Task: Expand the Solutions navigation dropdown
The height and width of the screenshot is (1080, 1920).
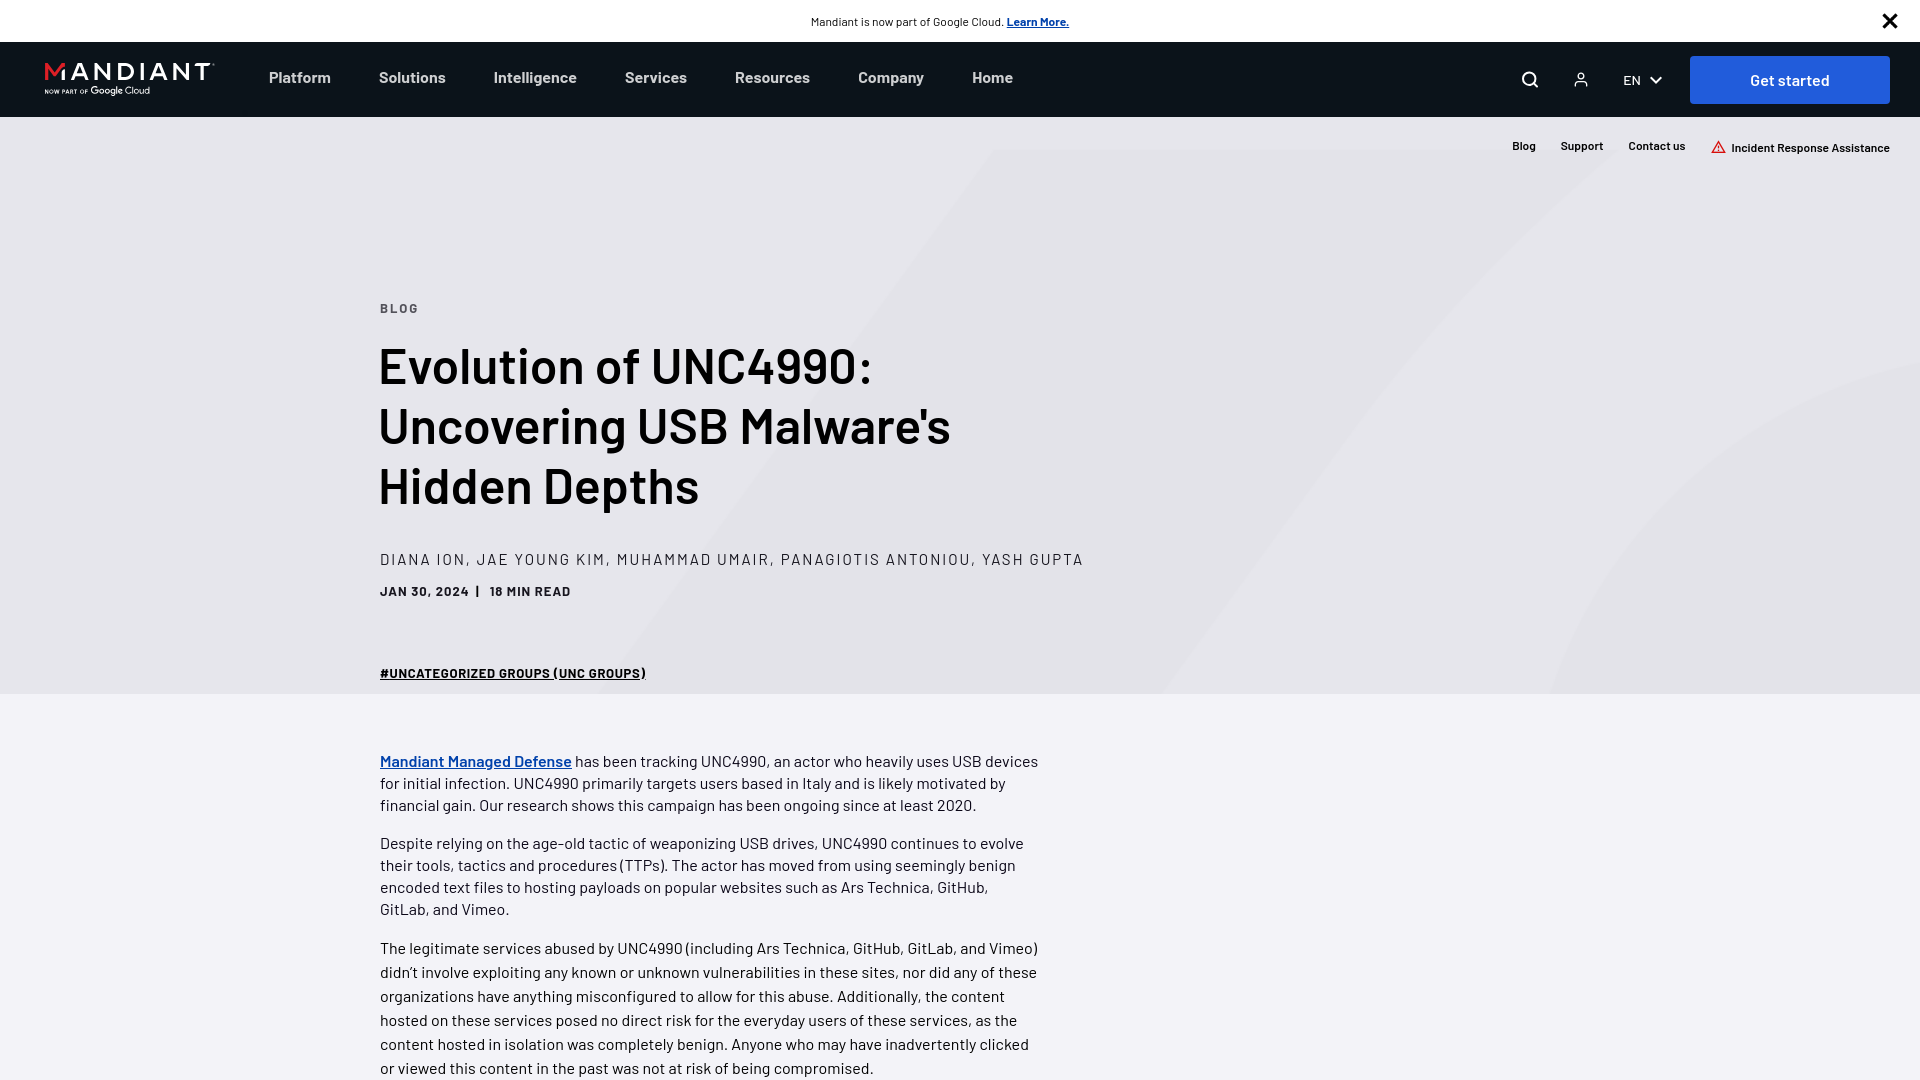Action: tap(411, 76)
